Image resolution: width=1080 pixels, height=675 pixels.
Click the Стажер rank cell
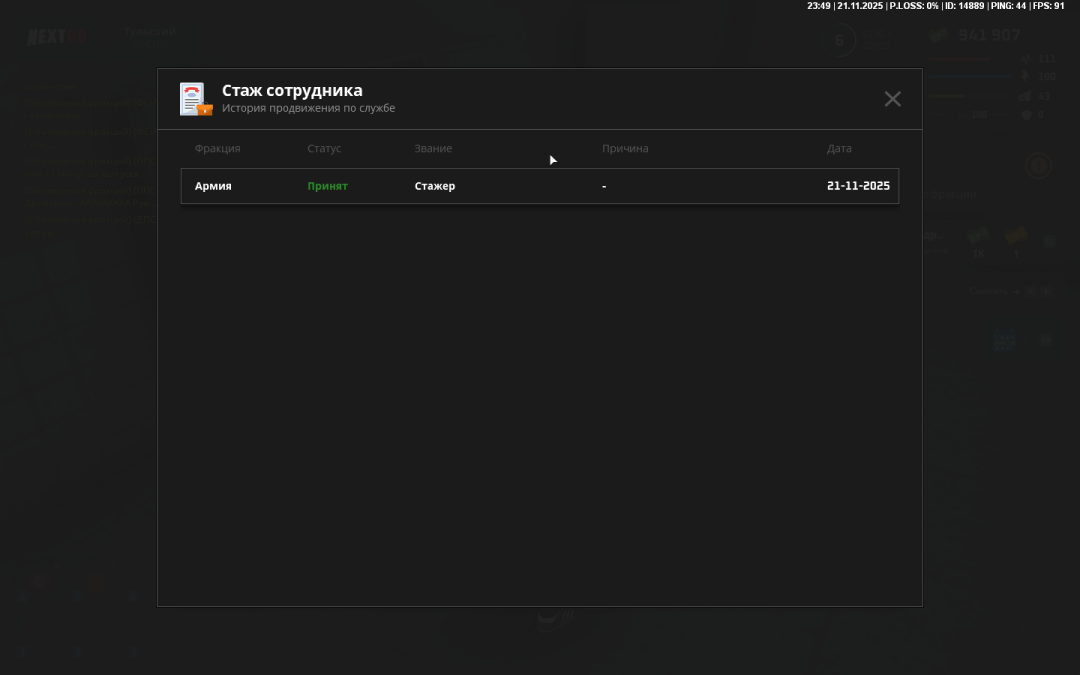click(x=435, y=186)
